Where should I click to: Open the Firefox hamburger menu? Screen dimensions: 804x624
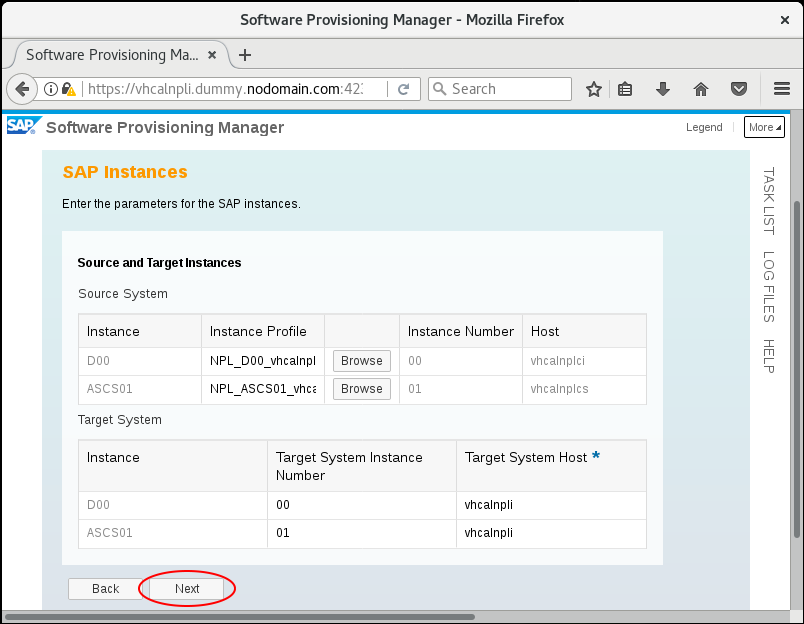point(781,89)
